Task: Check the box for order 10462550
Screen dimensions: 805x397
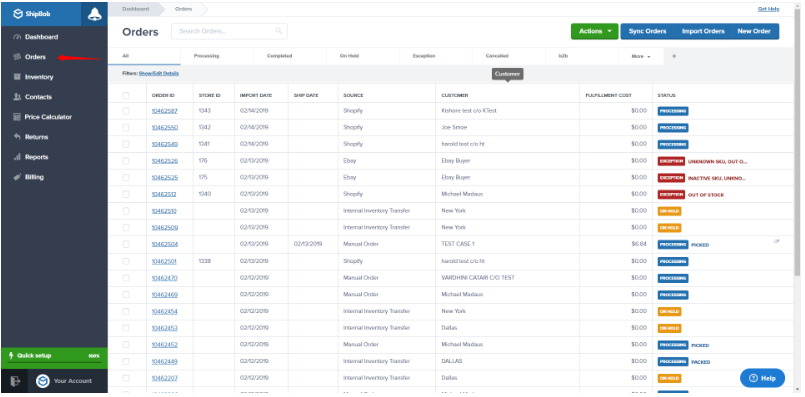Action: [x=126, y=127]
